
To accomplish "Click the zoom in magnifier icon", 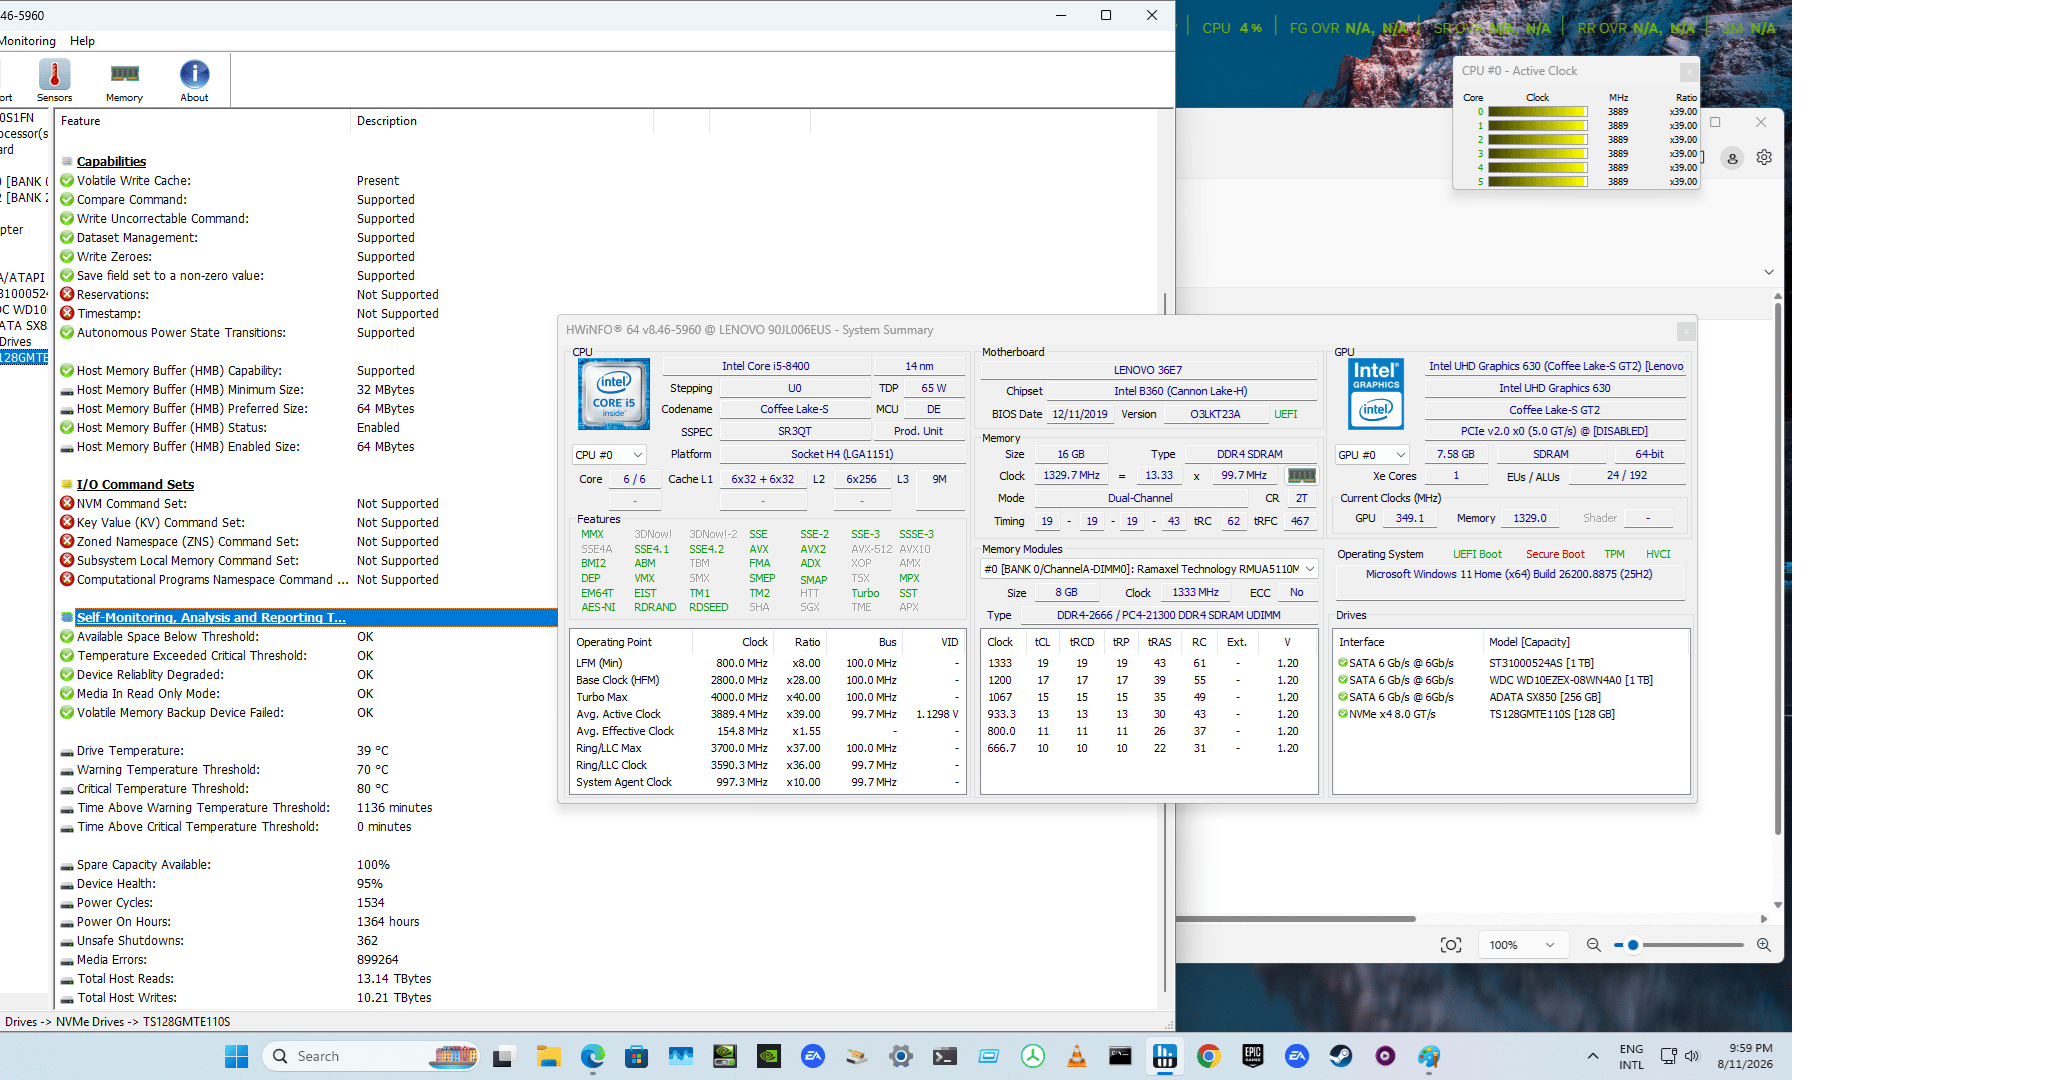I will (1764, 945).
